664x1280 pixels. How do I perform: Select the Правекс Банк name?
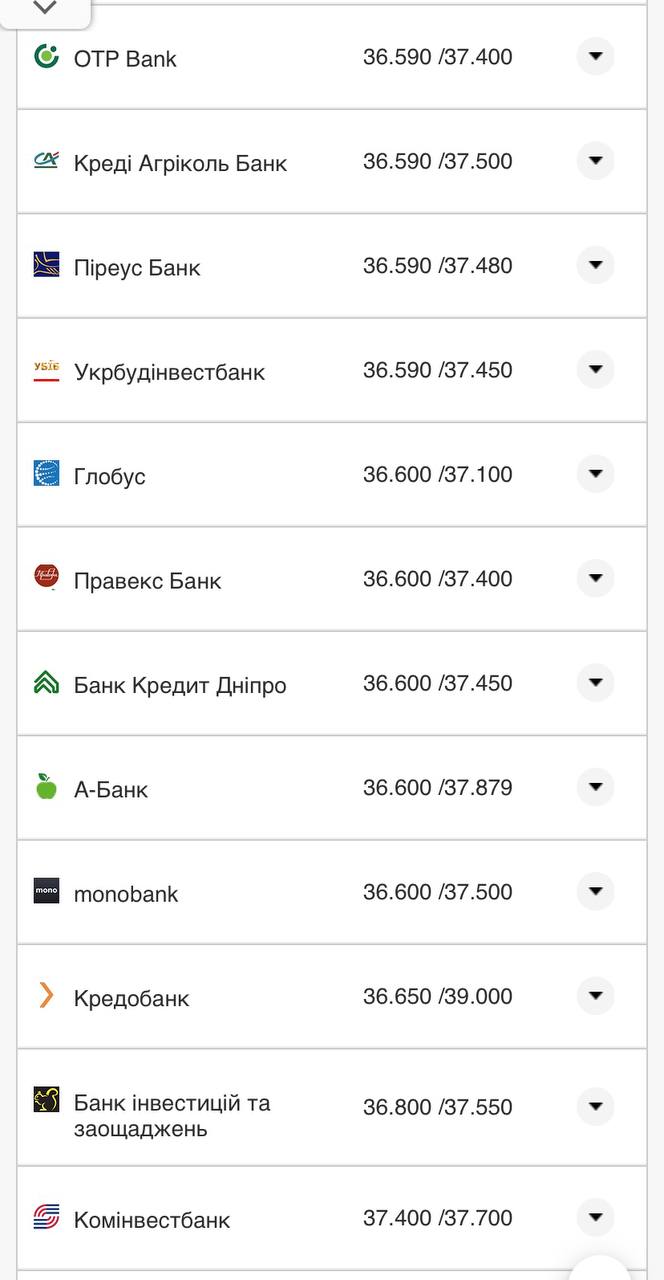147,581
